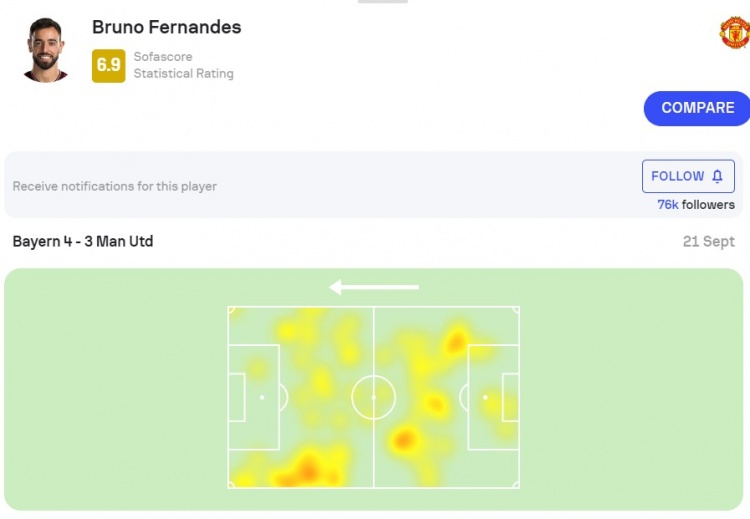Click the gray drag handle at top

pos(382,2)
